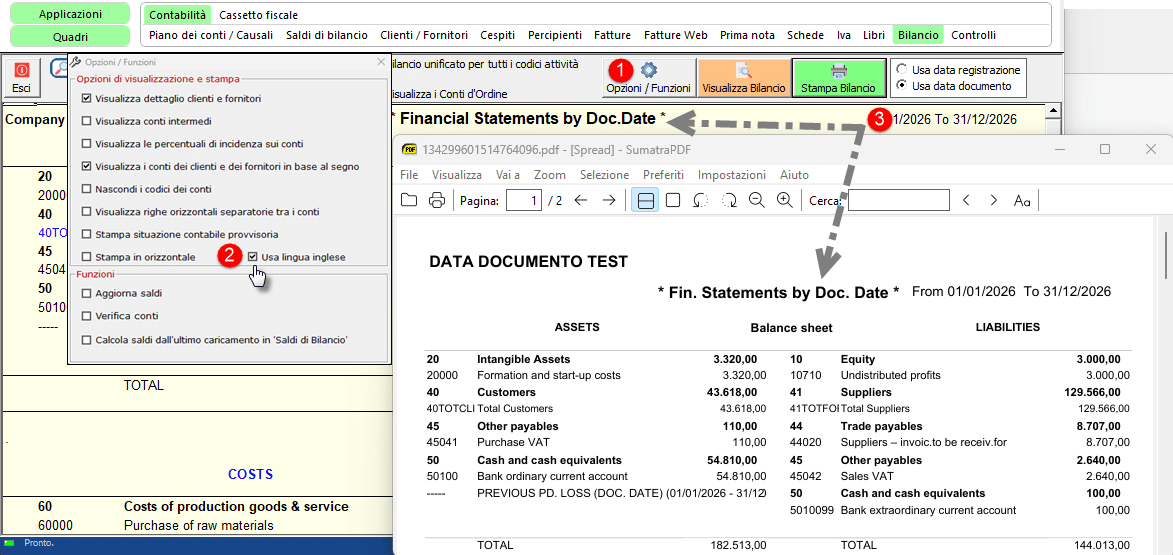This screenshot has height=555, width=1173.
Task: Open Opzioni / Funzioni gear button
Action: click(x=648, y=78)
